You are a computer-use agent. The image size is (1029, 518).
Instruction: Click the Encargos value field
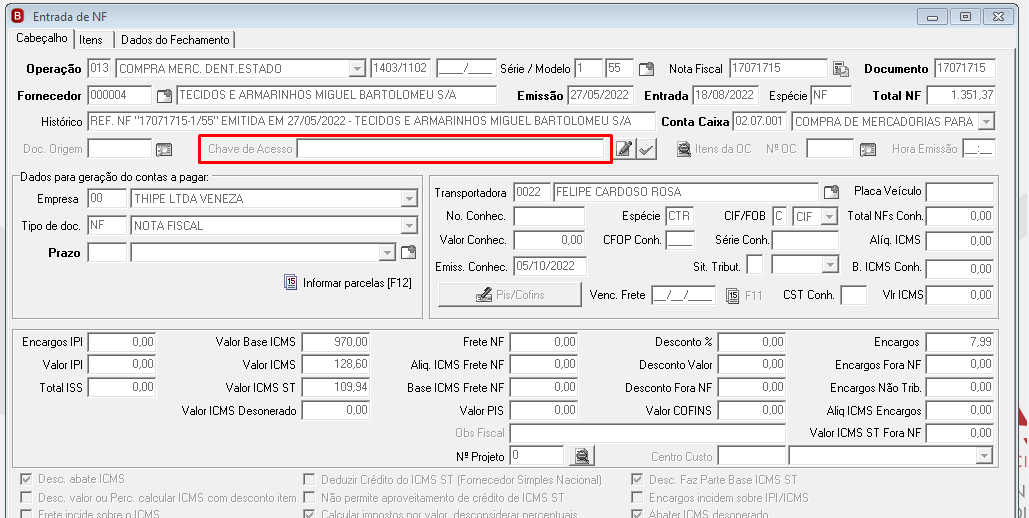click(959, 342)
